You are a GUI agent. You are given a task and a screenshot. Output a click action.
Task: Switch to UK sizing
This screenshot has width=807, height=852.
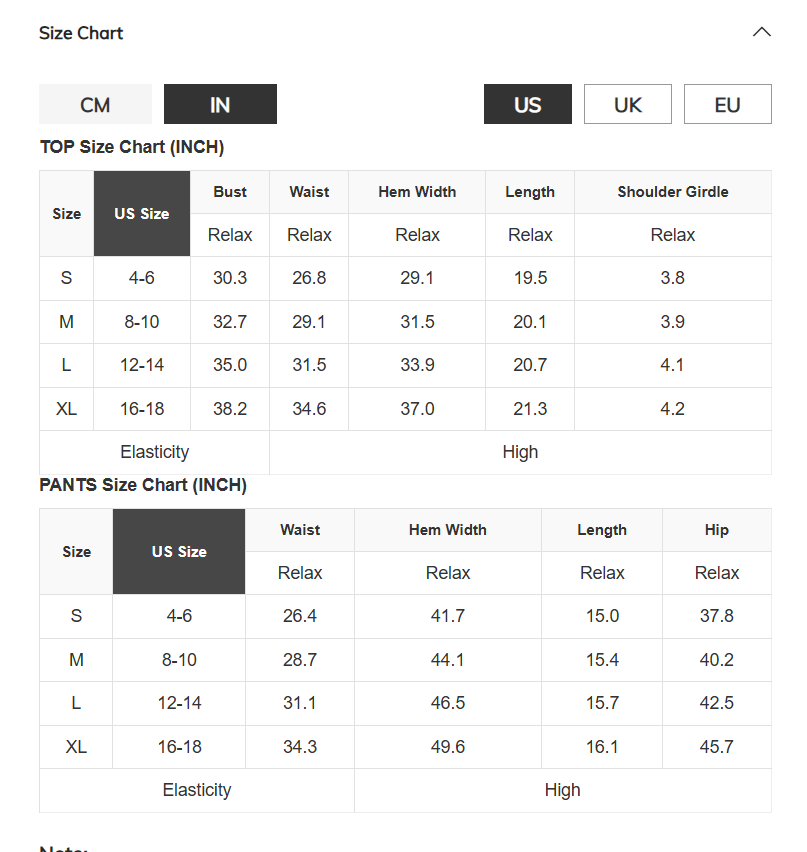628,104
